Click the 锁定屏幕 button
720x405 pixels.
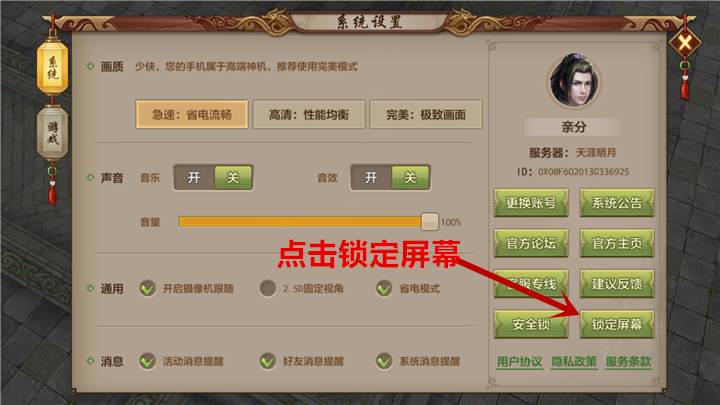[x=617, y=324]
